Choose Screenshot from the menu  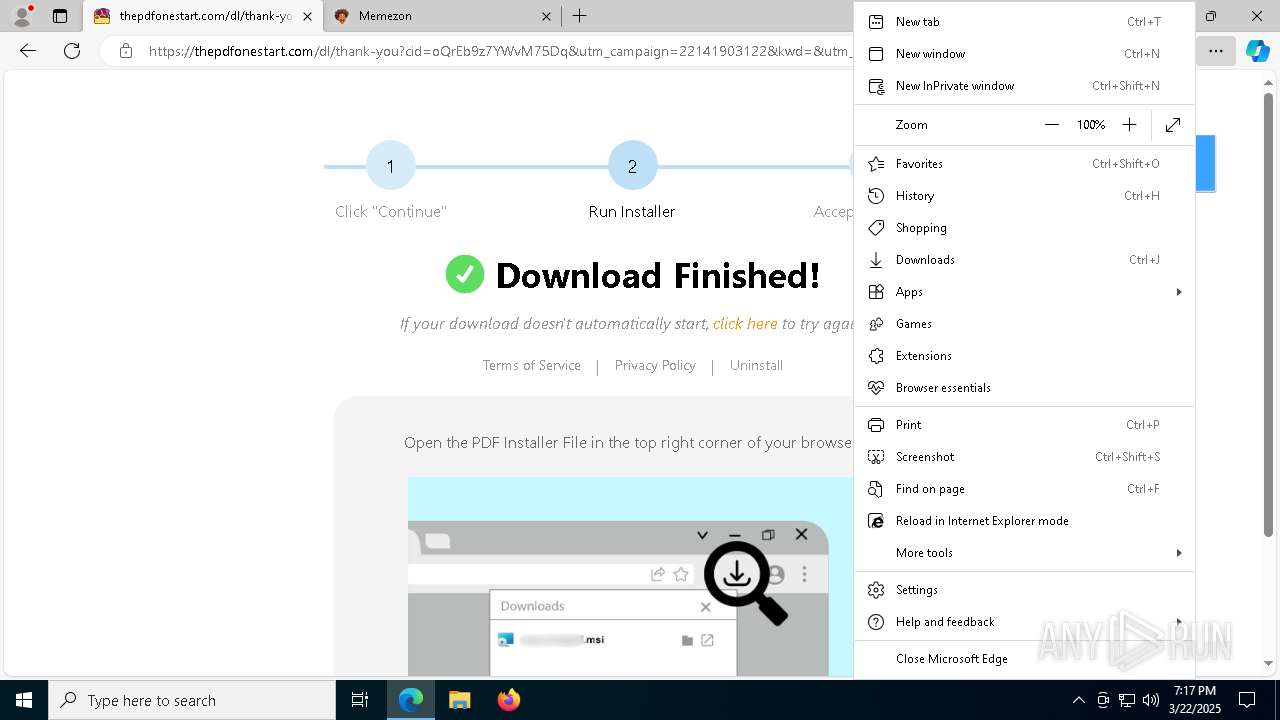coord(1024,456)
